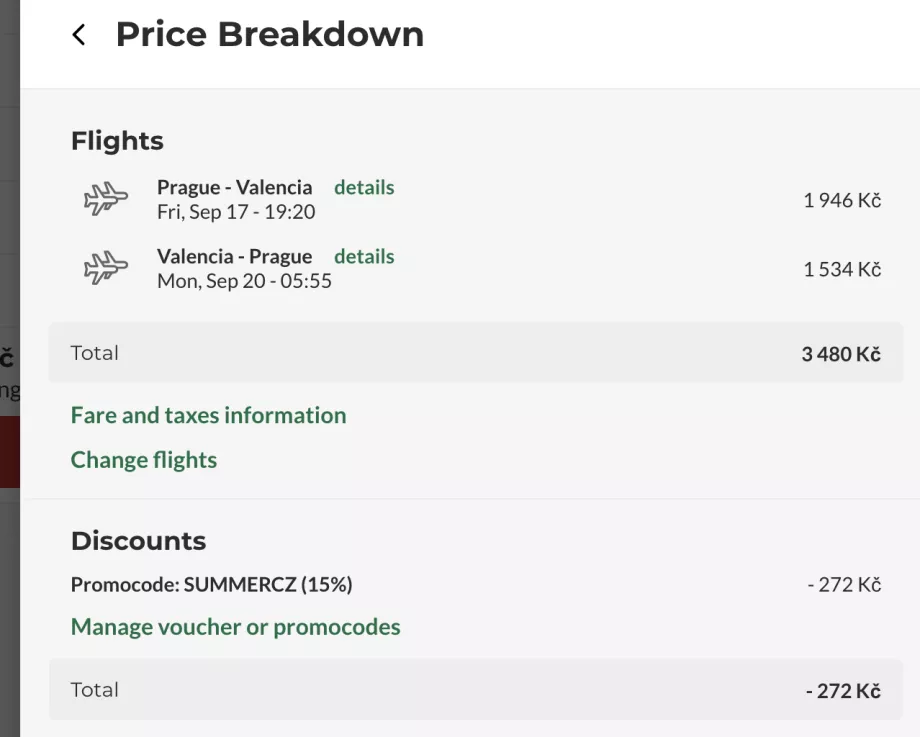Click the outbound Prague-Valencia airplane icon

tap(105, 199)
